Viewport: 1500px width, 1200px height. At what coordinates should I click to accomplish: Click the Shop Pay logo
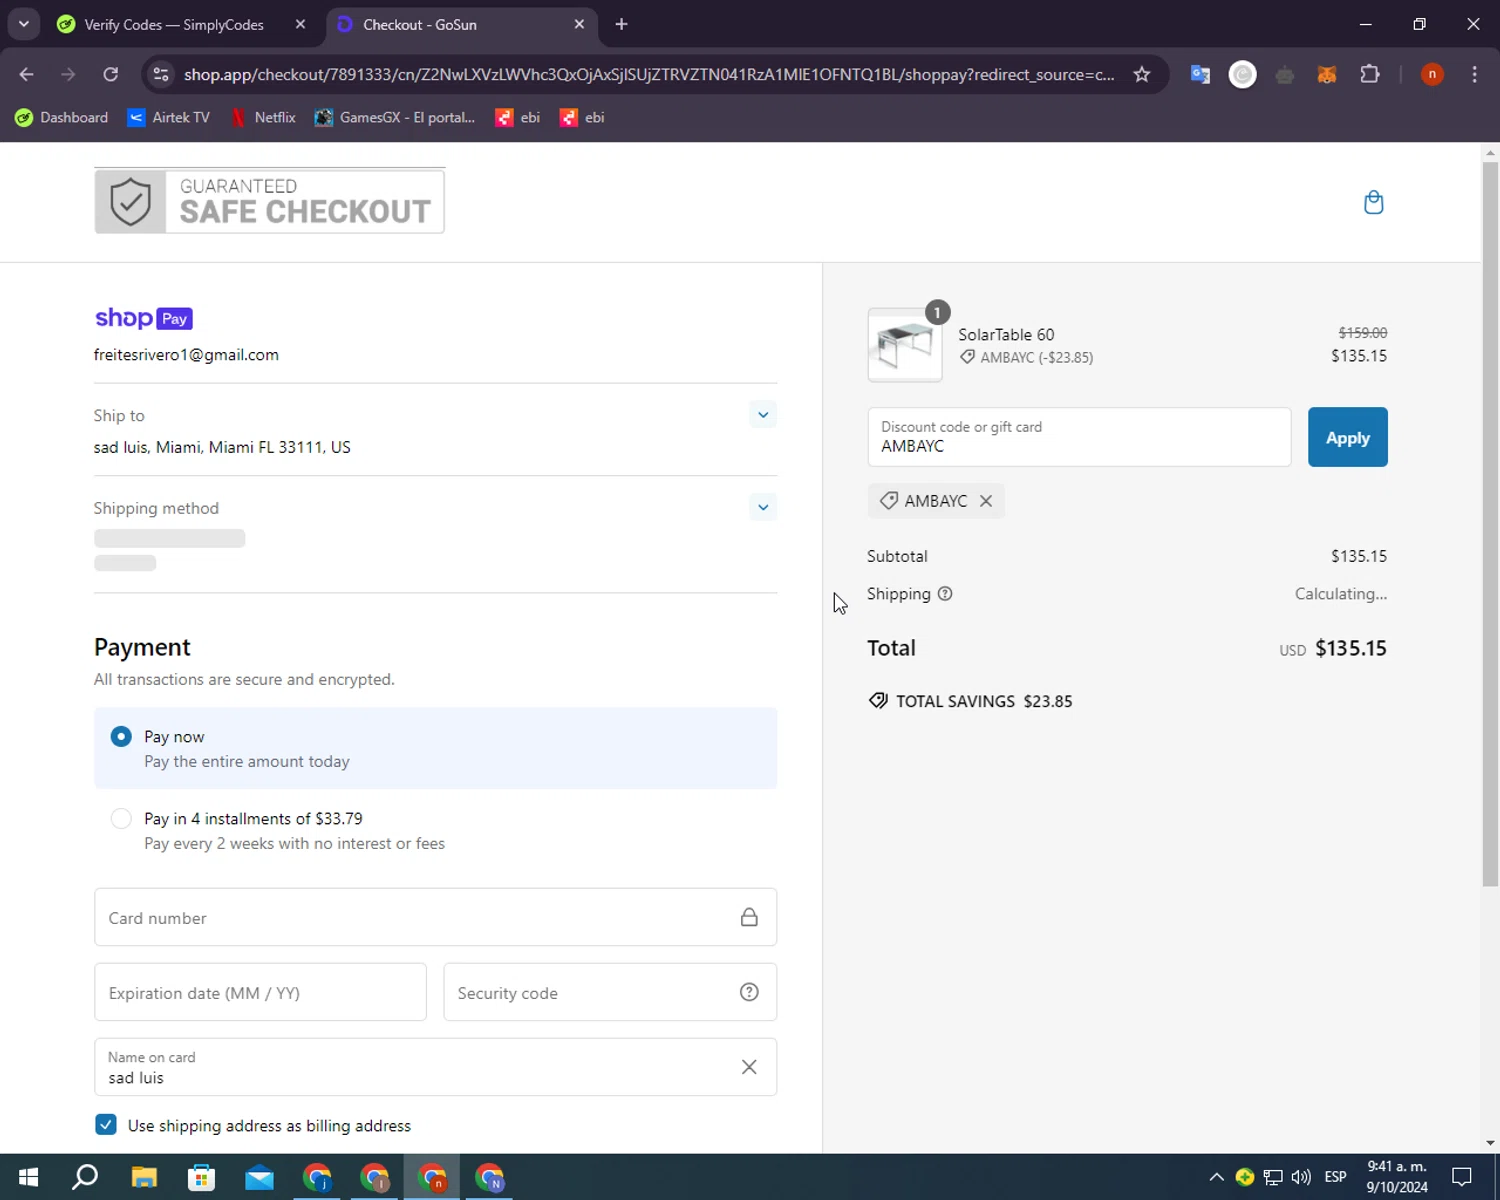coord(144,318)
